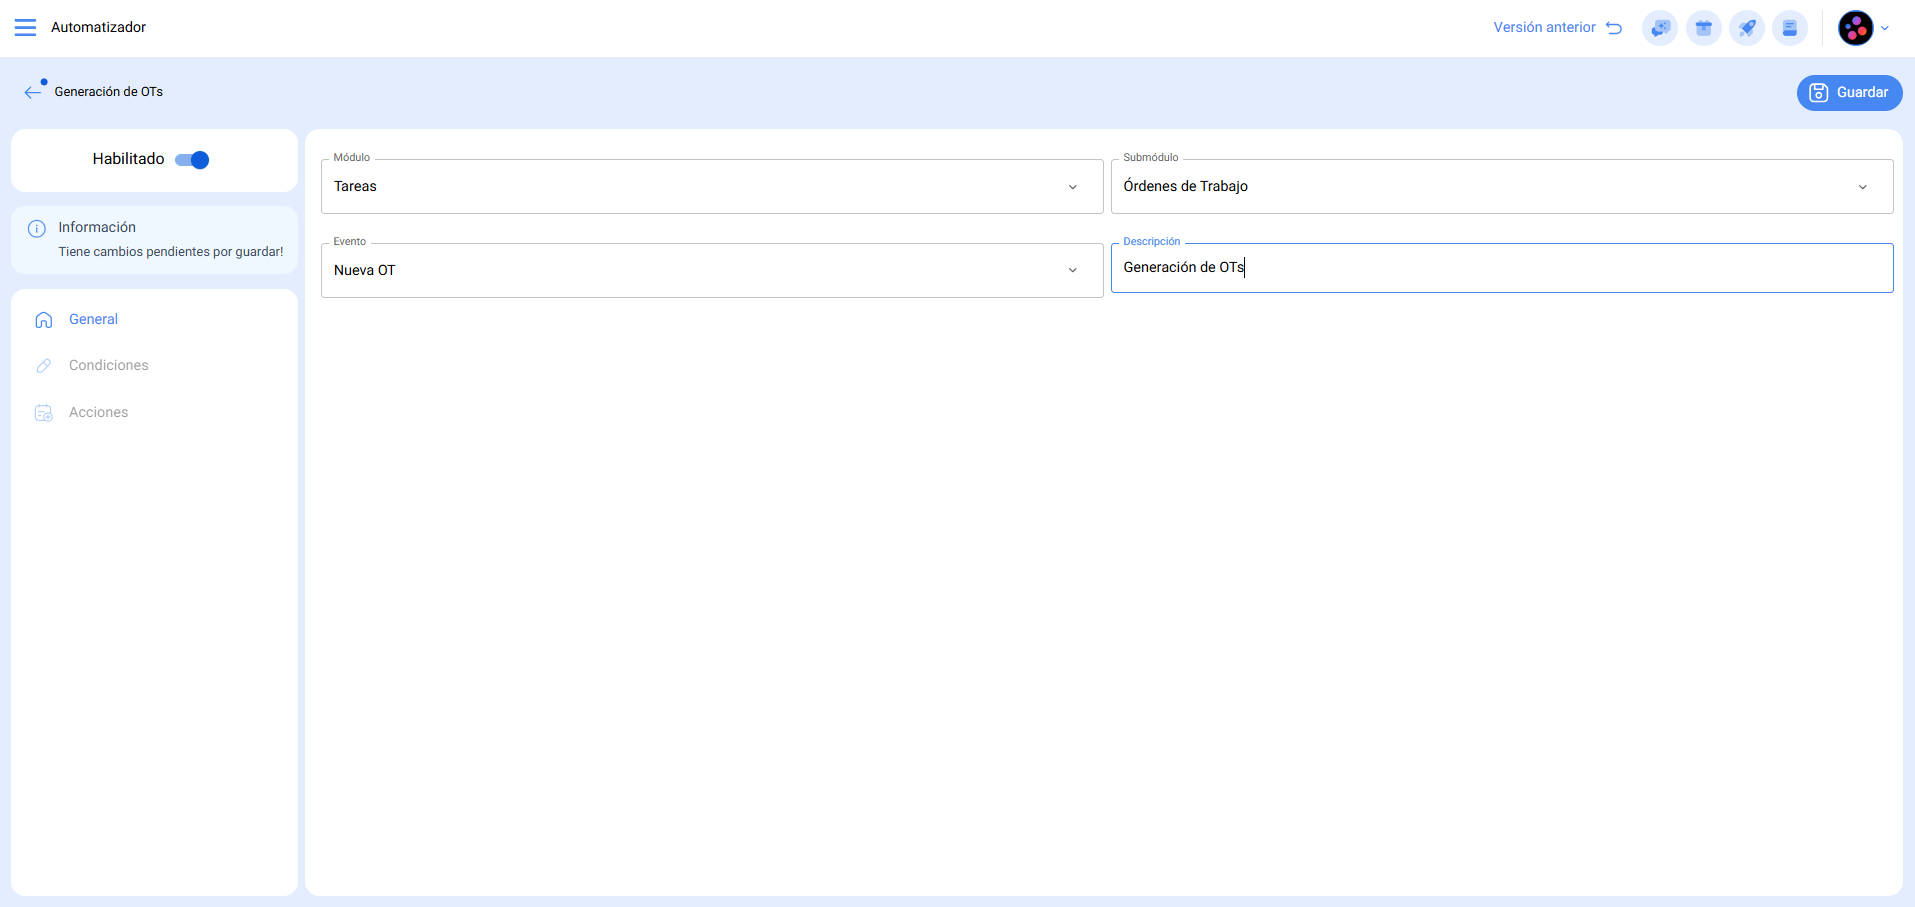Switch to the Acciones section

(98, 413)
